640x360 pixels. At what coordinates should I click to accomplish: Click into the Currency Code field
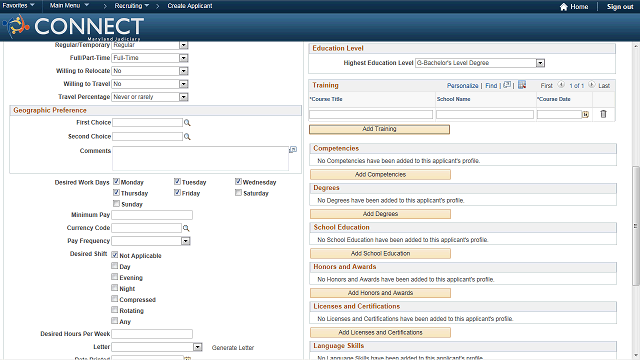(147, 228)
